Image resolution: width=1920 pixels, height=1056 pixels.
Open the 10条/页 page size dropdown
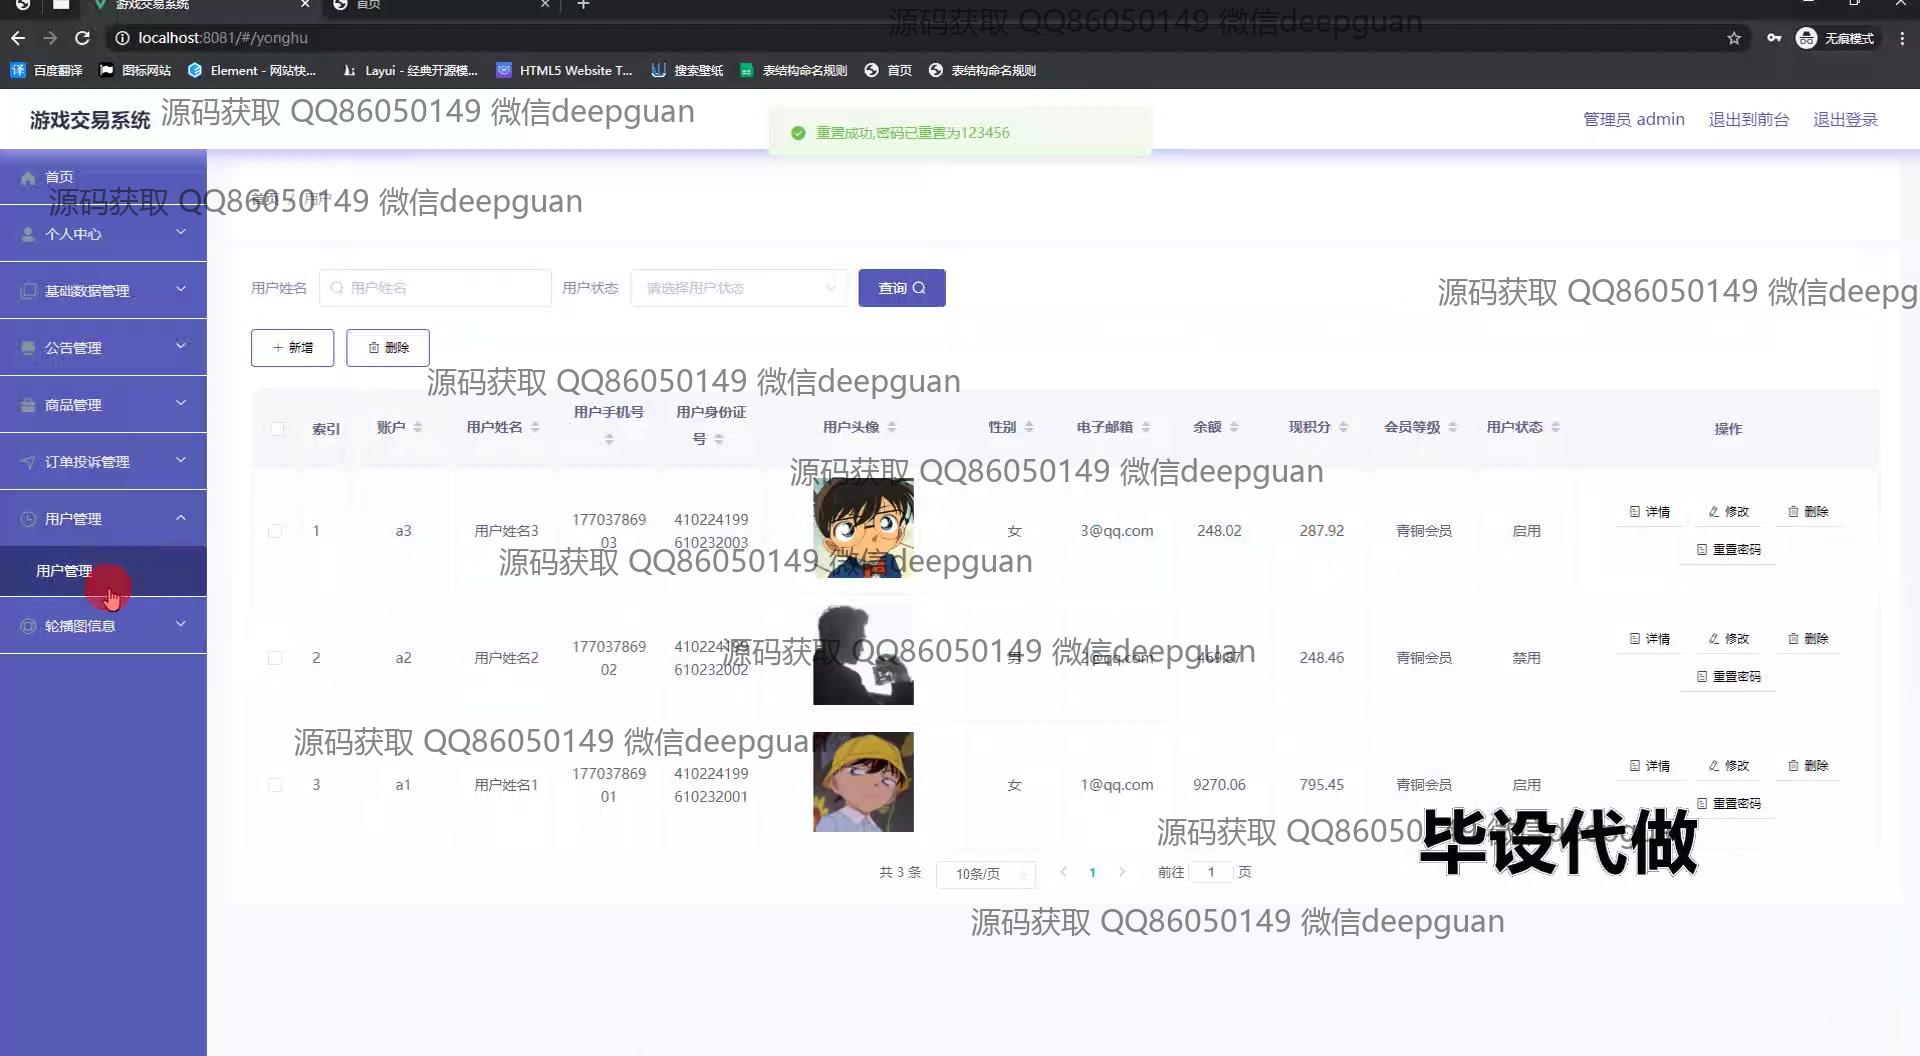point(985,874)
